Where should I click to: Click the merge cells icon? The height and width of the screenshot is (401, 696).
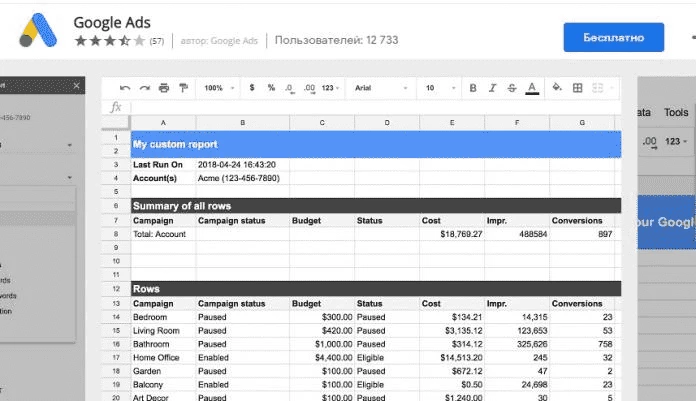(598, 88)
